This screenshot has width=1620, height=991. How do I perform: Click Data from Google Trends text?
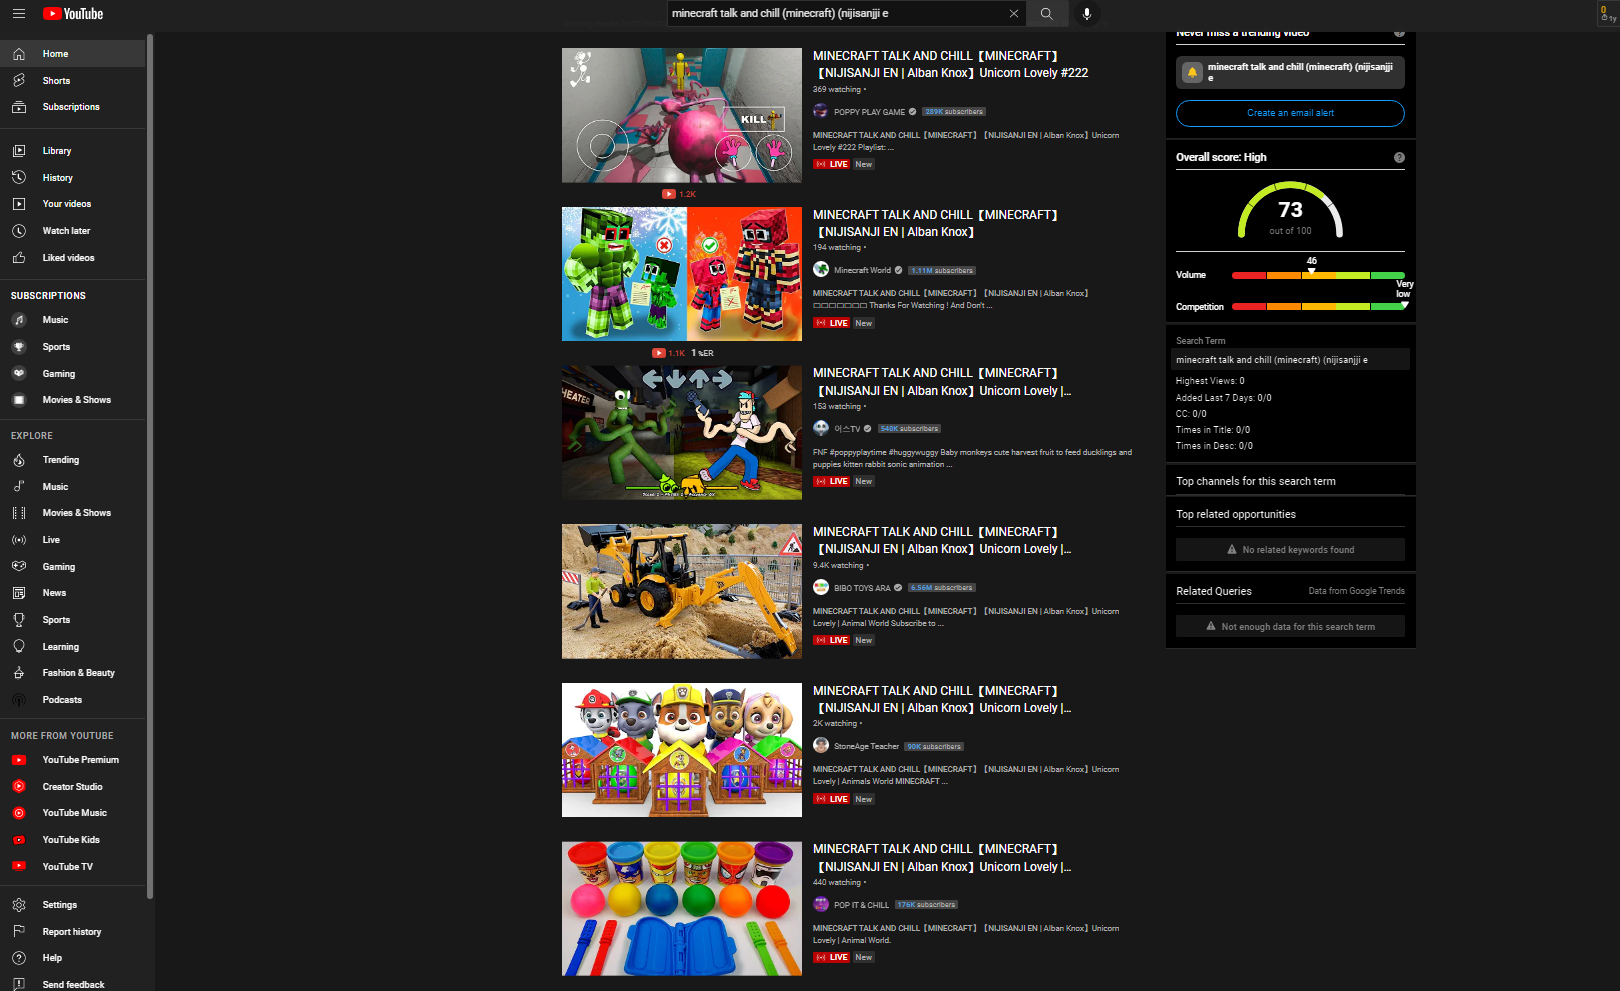pos(1356,591)
